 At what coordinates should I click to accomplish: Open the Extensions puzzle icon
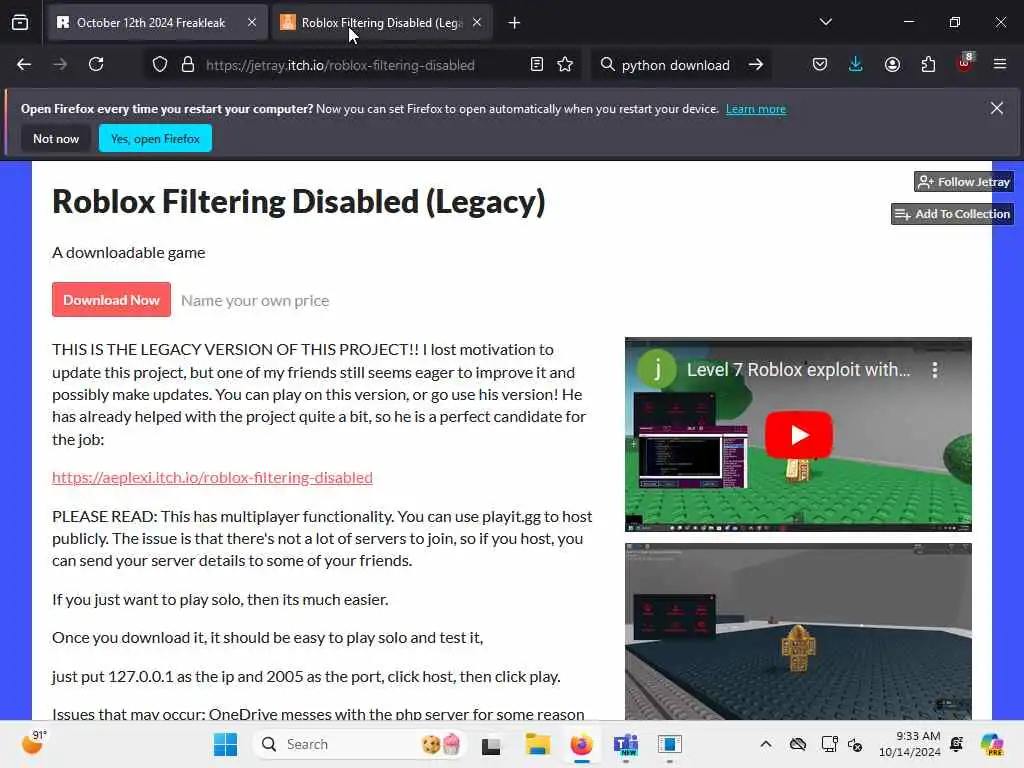928,65
